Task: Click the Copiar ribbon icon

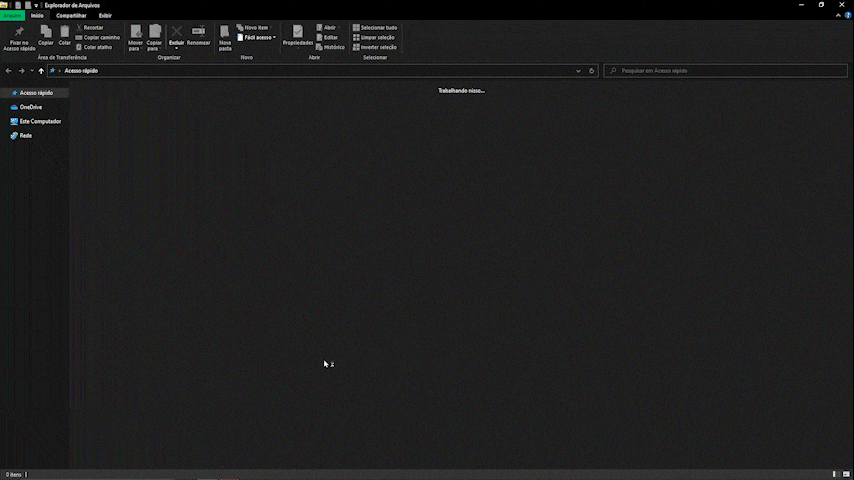Action: [46, 32]
